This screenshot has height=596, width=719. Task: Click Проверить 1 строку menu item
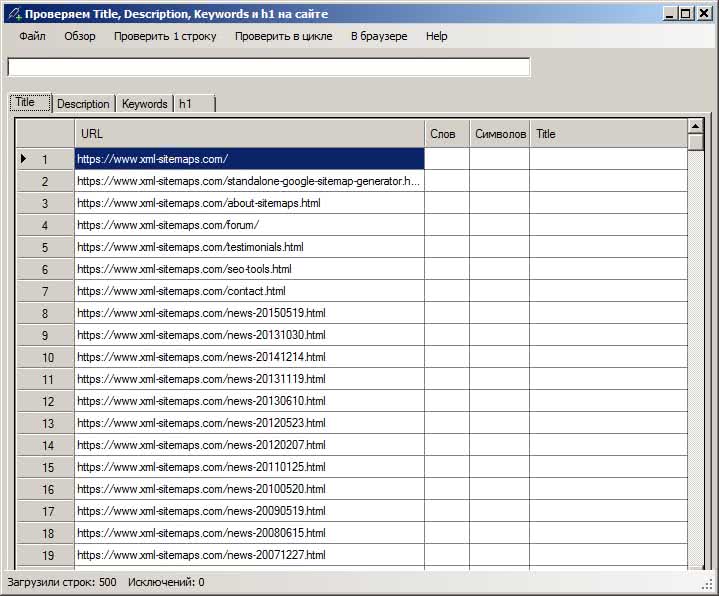165,36
